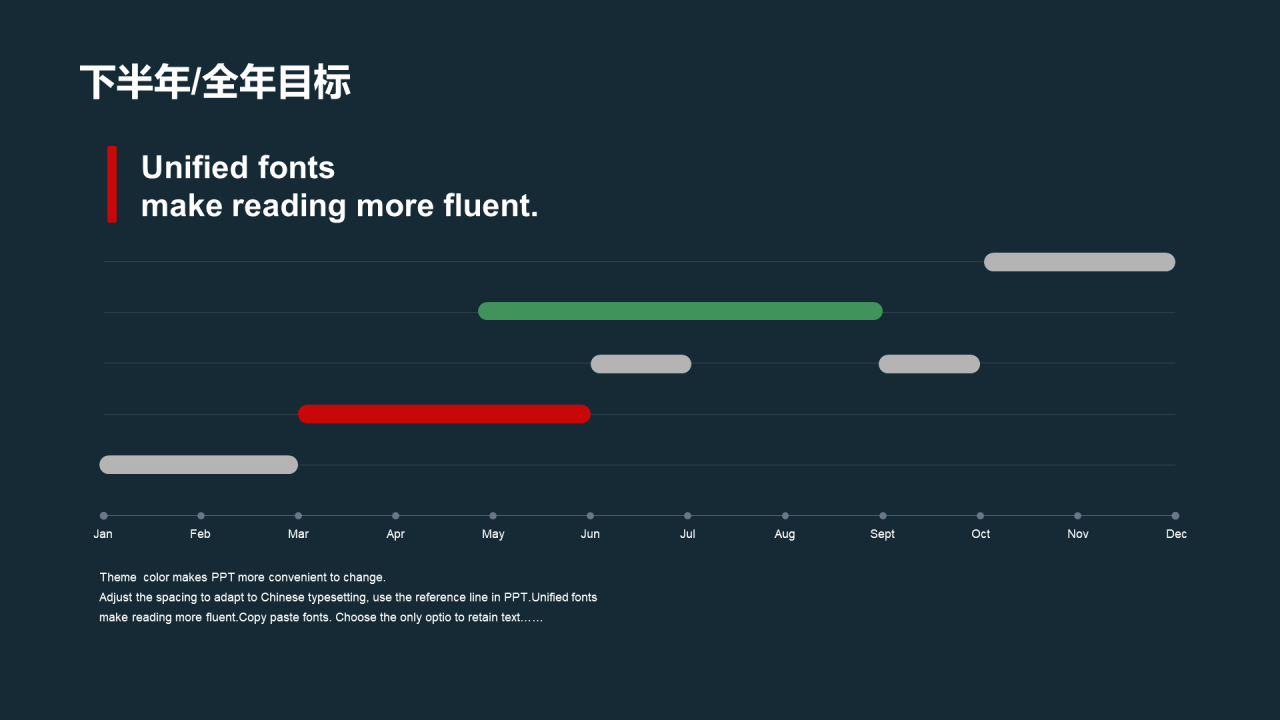Select the green timeline bar
The image size is (1280, 720).
[x=680, y=311]
